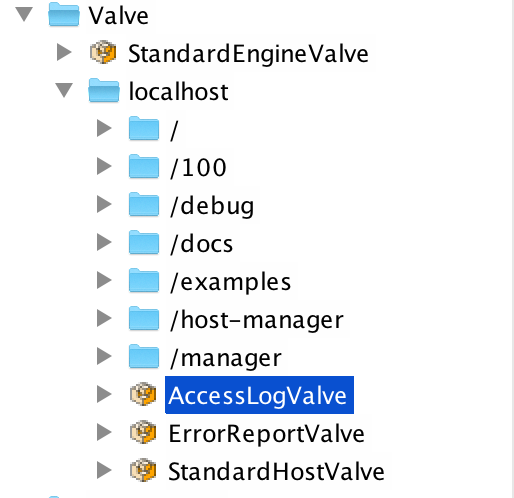The image size is (514, 498).
Task: Click the /host-manager folder icon
Action: [144, 318]
